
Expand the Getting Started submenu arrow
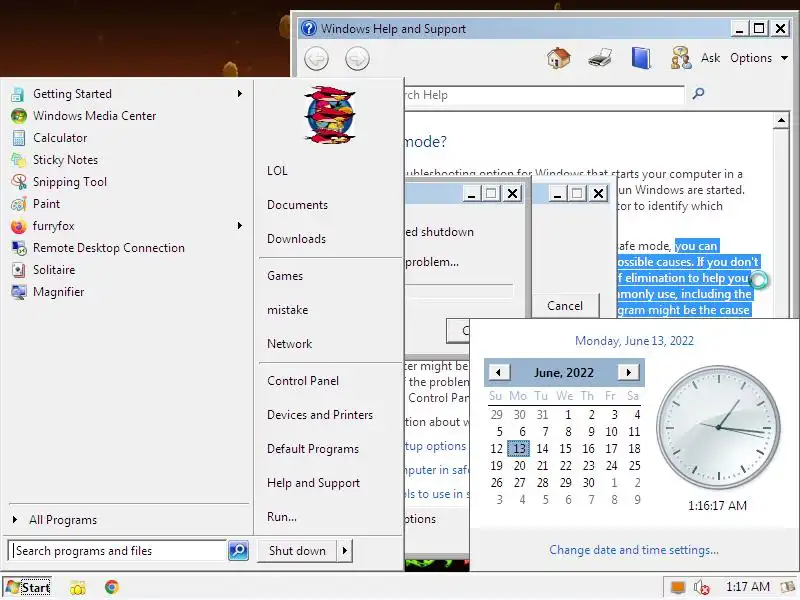(239, 94)
